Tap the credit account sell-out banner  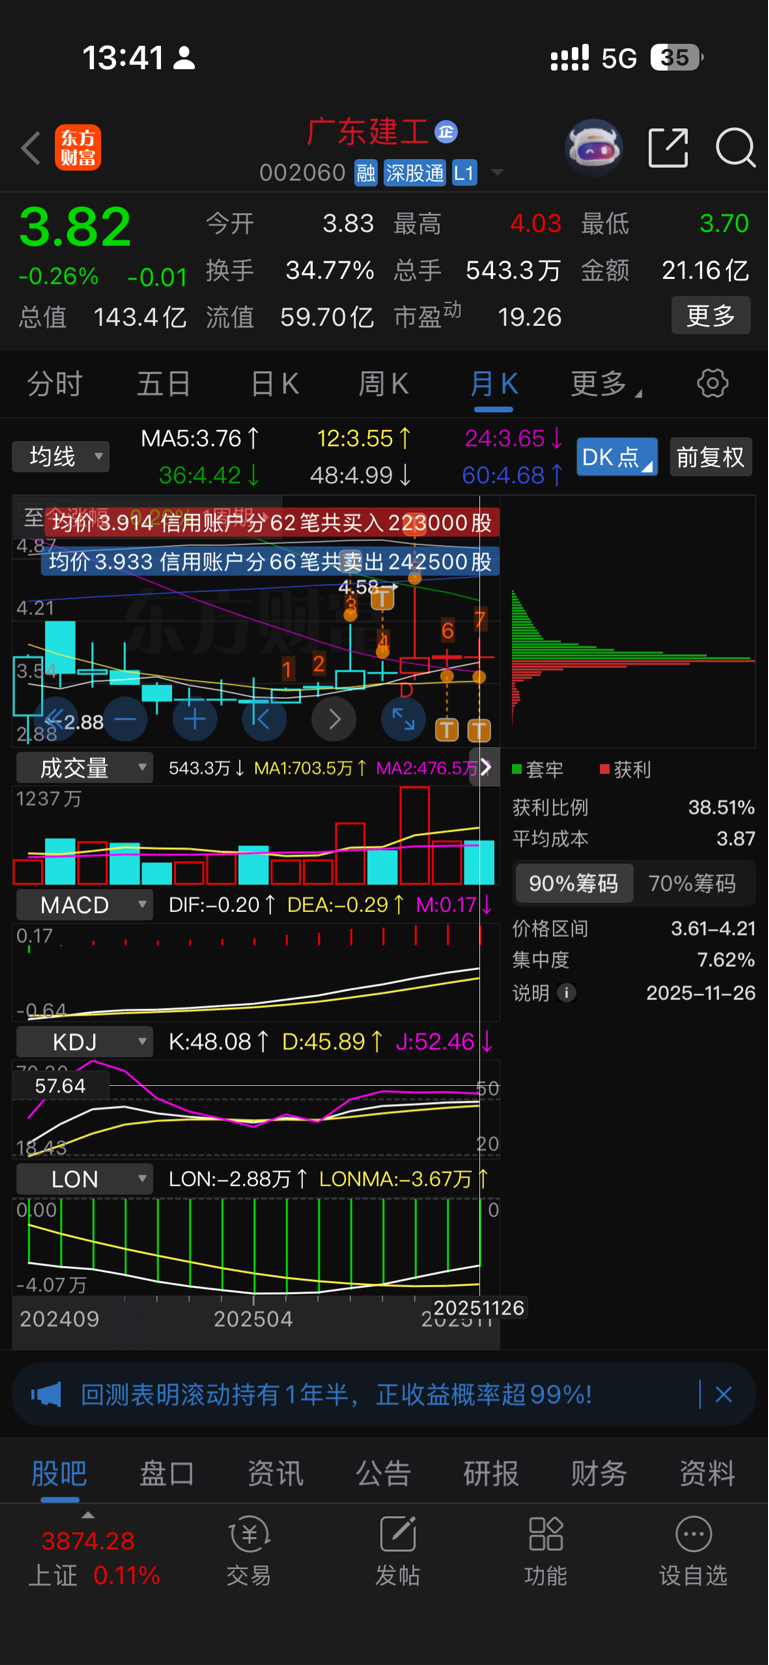point(270,561)
